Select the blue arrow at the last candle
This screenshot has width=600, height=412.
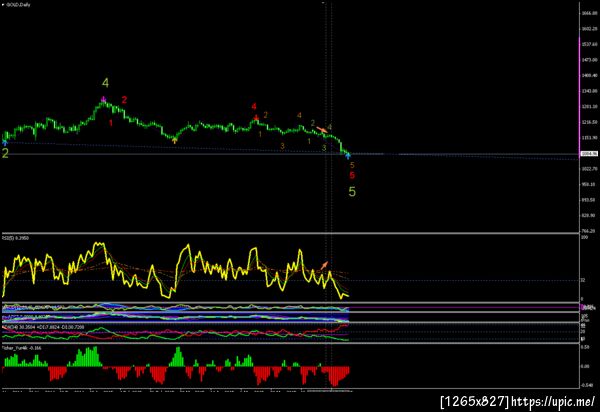pyautogui.click(x=347, y=155)
